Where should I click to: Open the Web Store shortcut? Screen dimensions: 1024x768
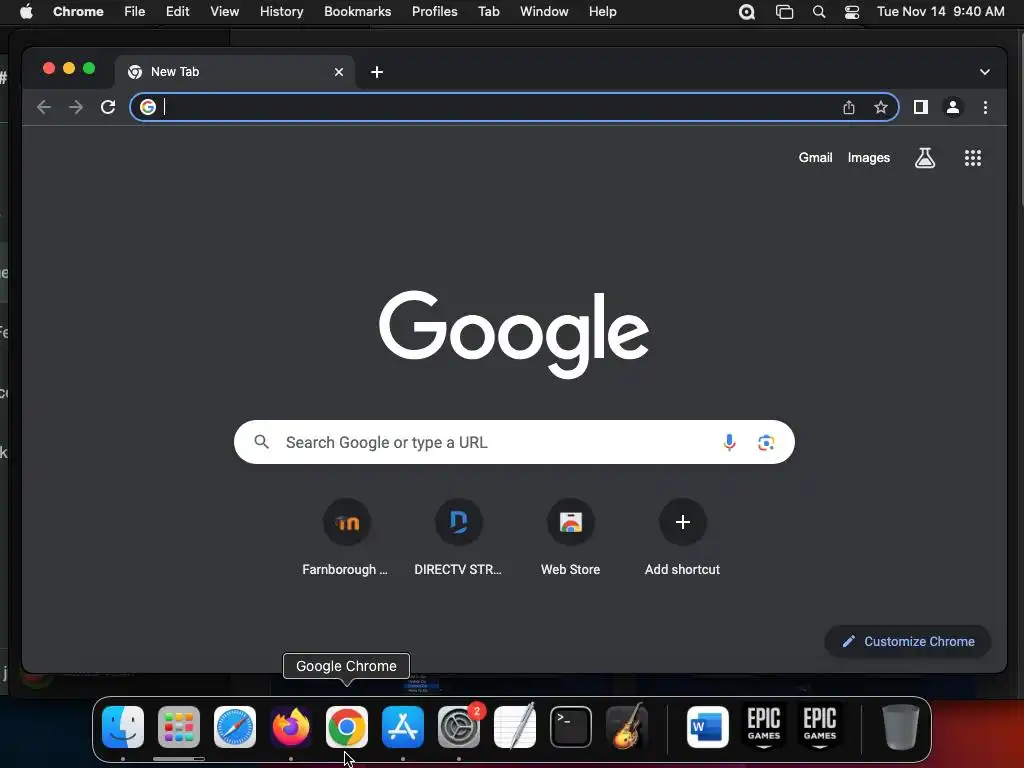[570, 539]
